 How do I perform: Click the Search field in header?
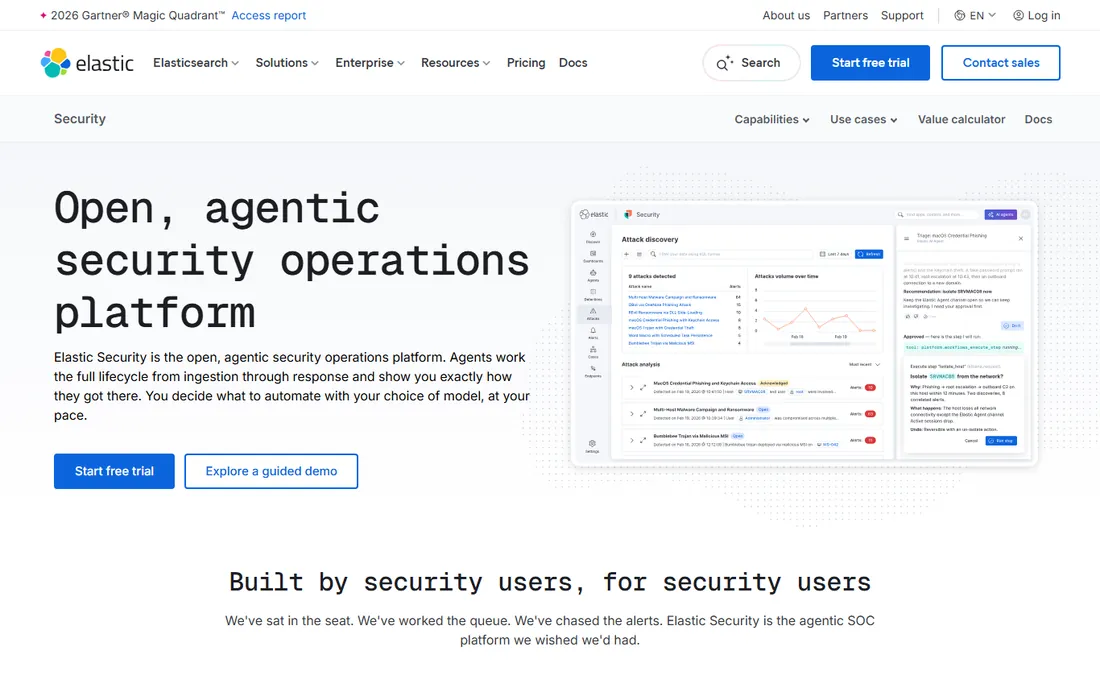pyautogui.click(x=751, y=63)
